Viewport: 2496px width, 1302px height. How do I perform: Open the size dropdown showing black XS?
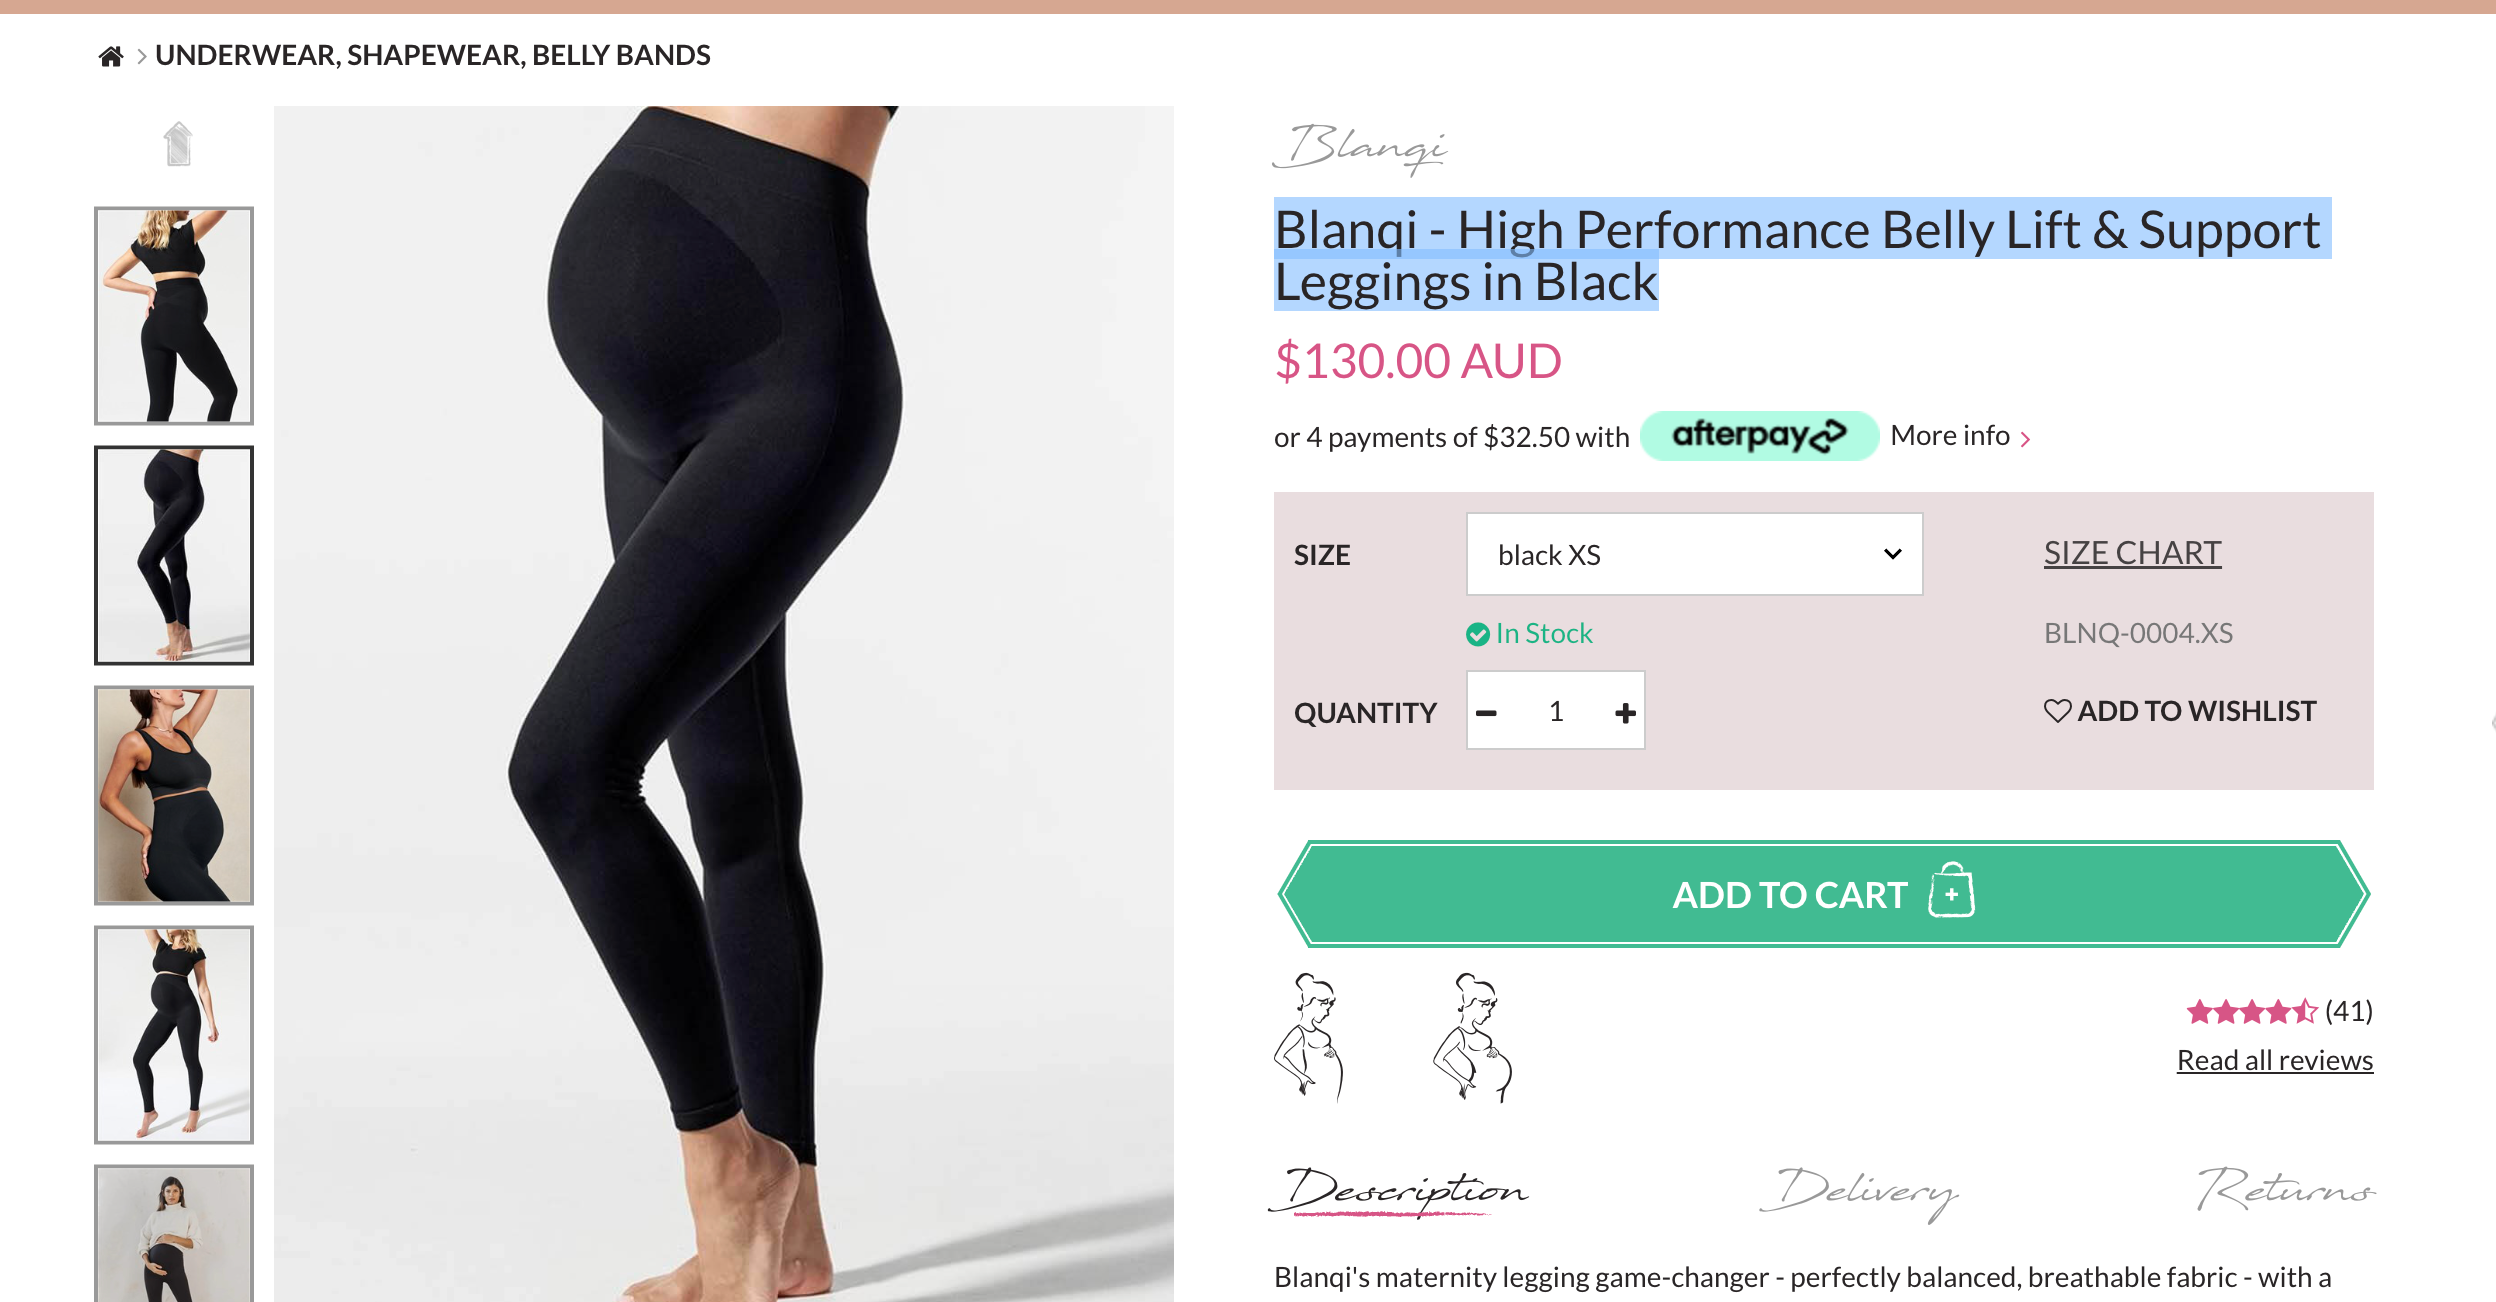tap(1694, 554)
